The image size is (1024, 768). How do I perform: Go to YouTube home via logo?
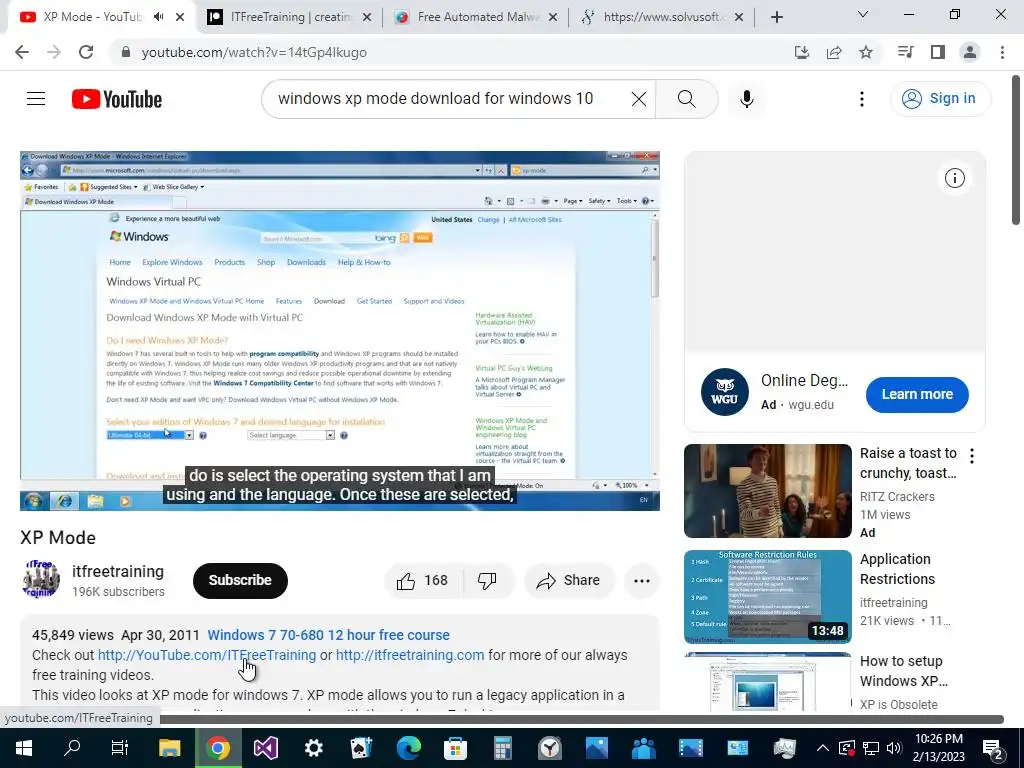(117, 99)
